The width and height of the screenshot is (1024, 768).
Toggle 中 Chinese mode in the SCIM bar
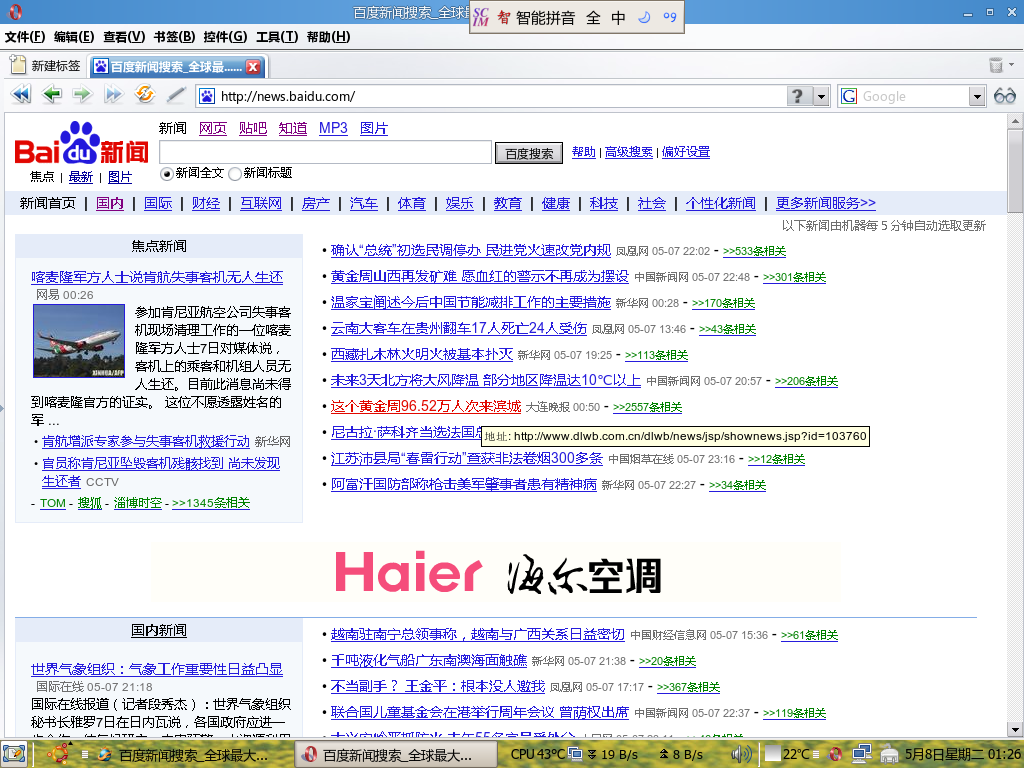point(618,18)
